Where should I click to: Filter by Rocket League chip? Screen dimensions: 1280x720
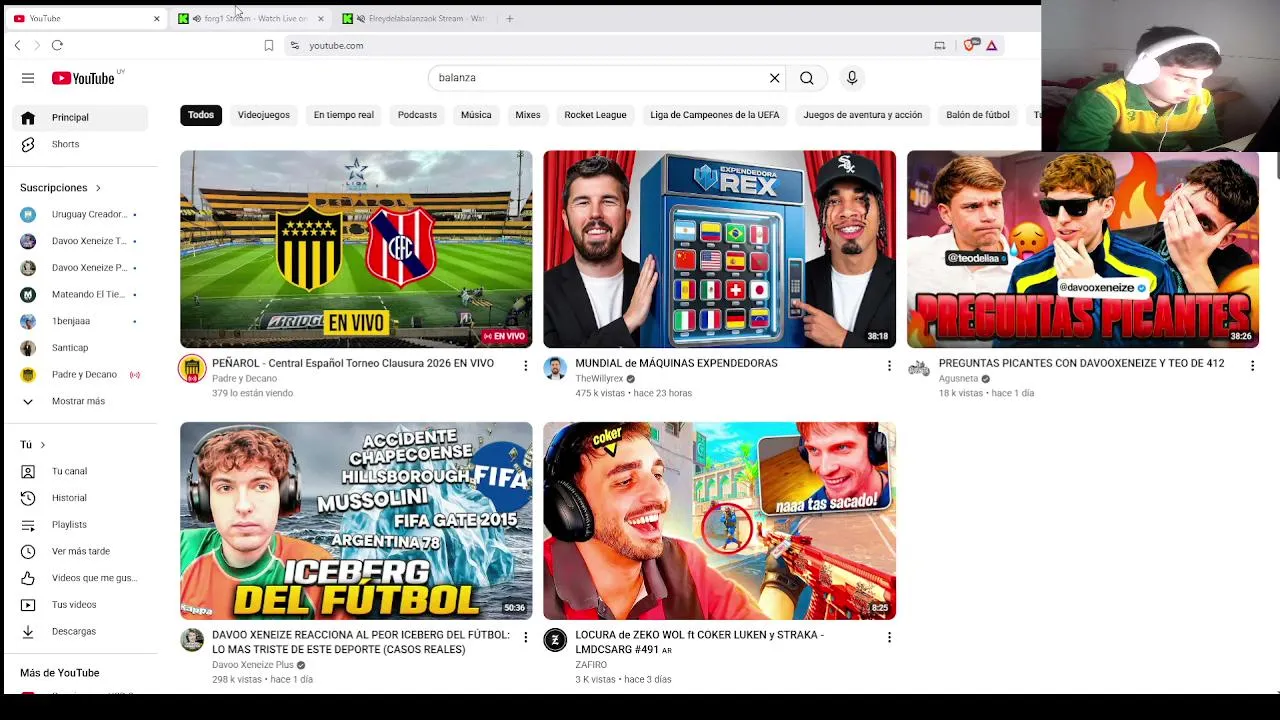[595, 115]
